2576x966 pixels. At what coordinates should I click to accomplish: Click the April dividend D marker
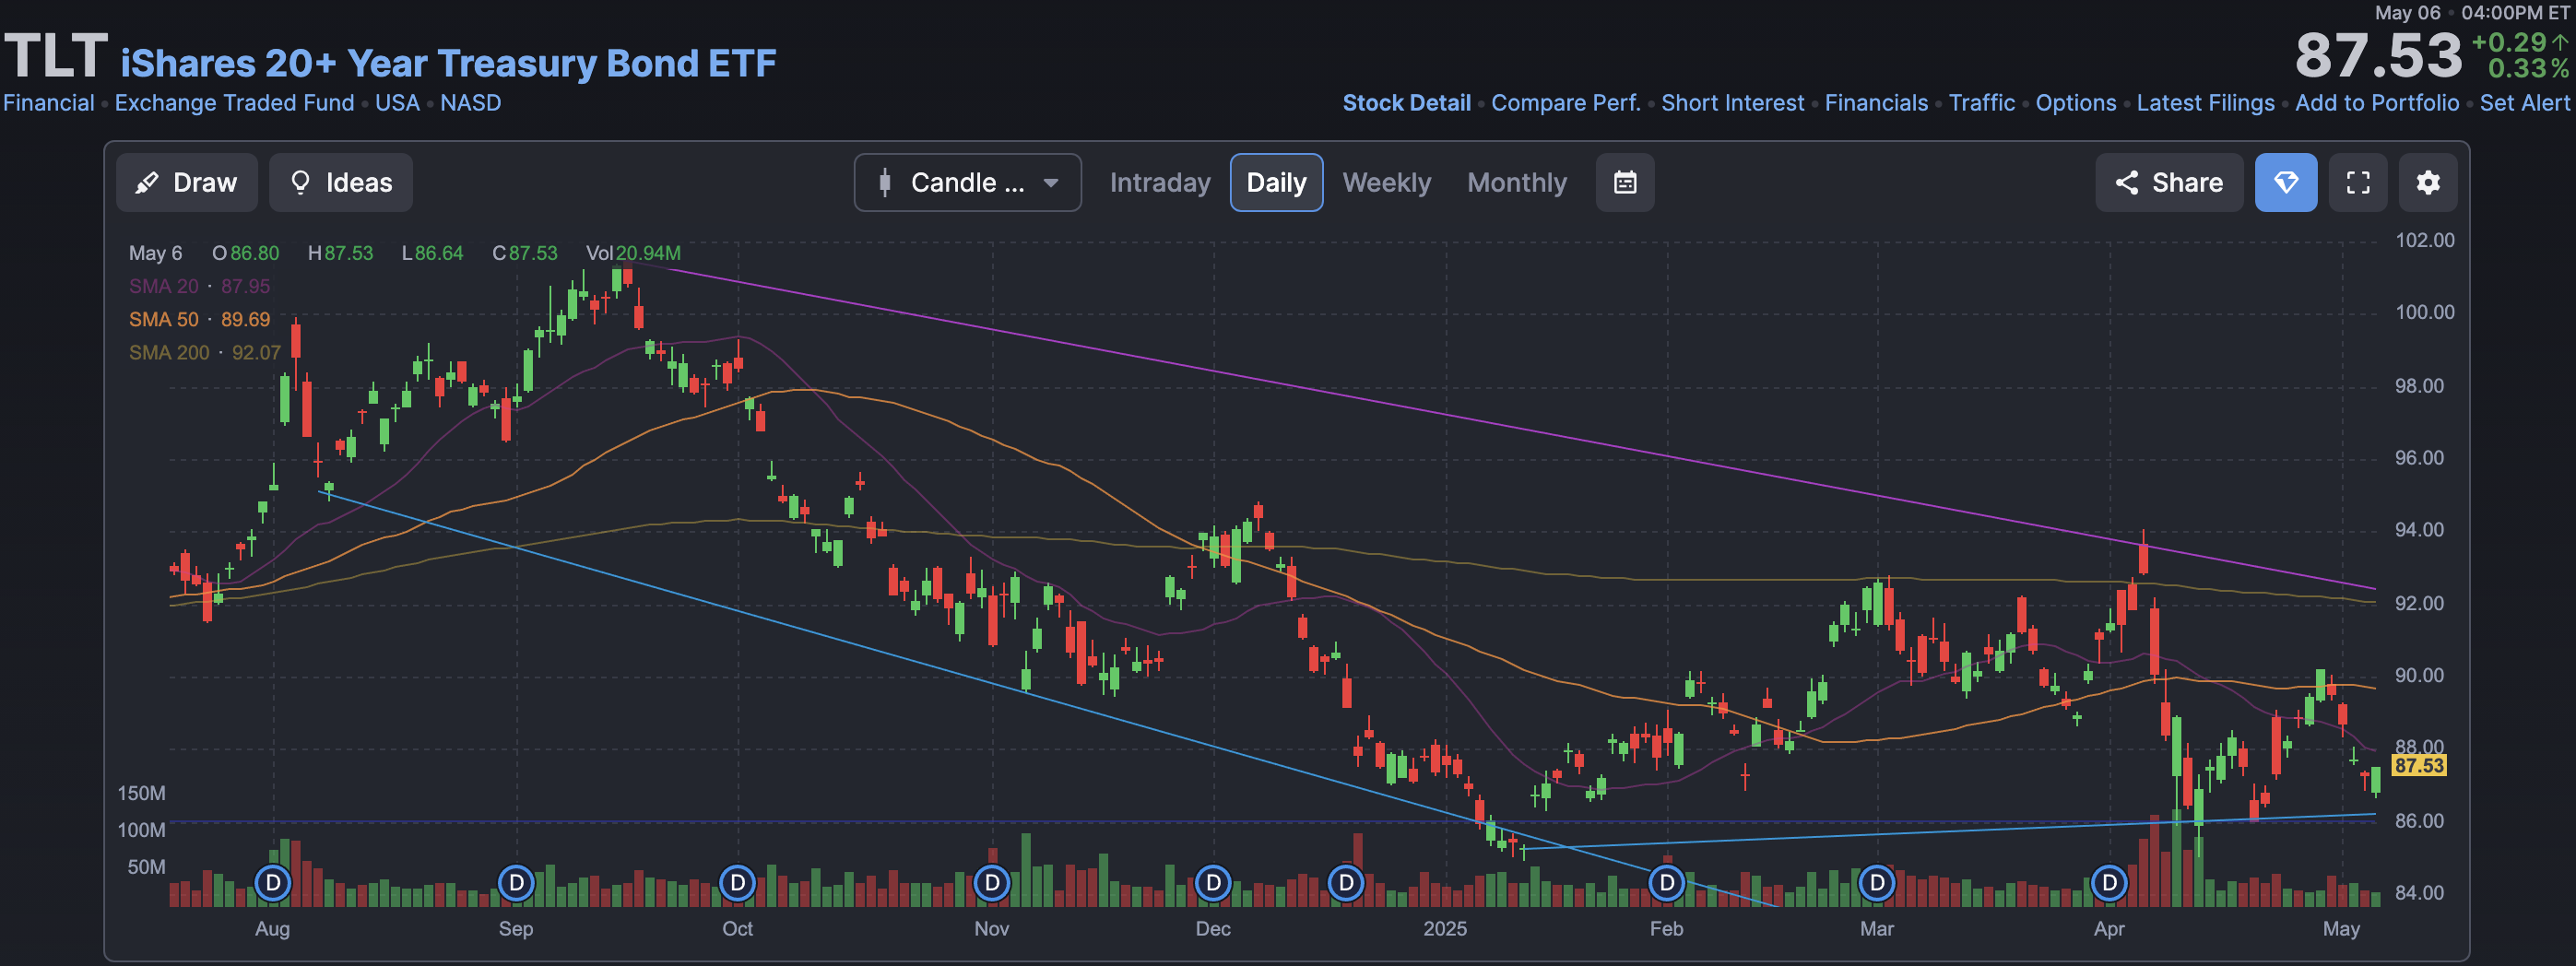tap(2109, 883)
